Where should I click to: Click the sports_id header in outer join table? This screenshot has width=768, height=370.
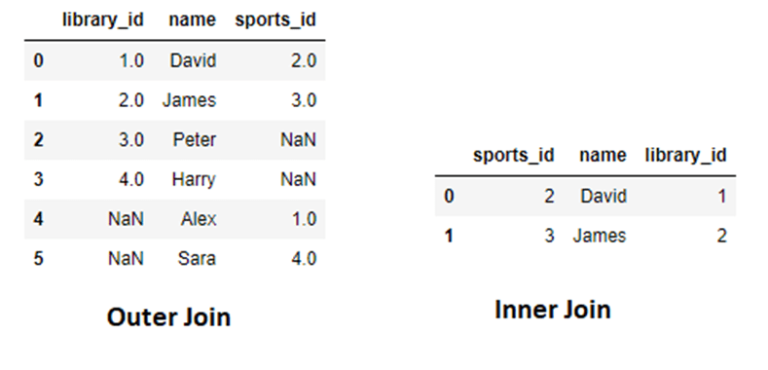(x=275, y=20)
